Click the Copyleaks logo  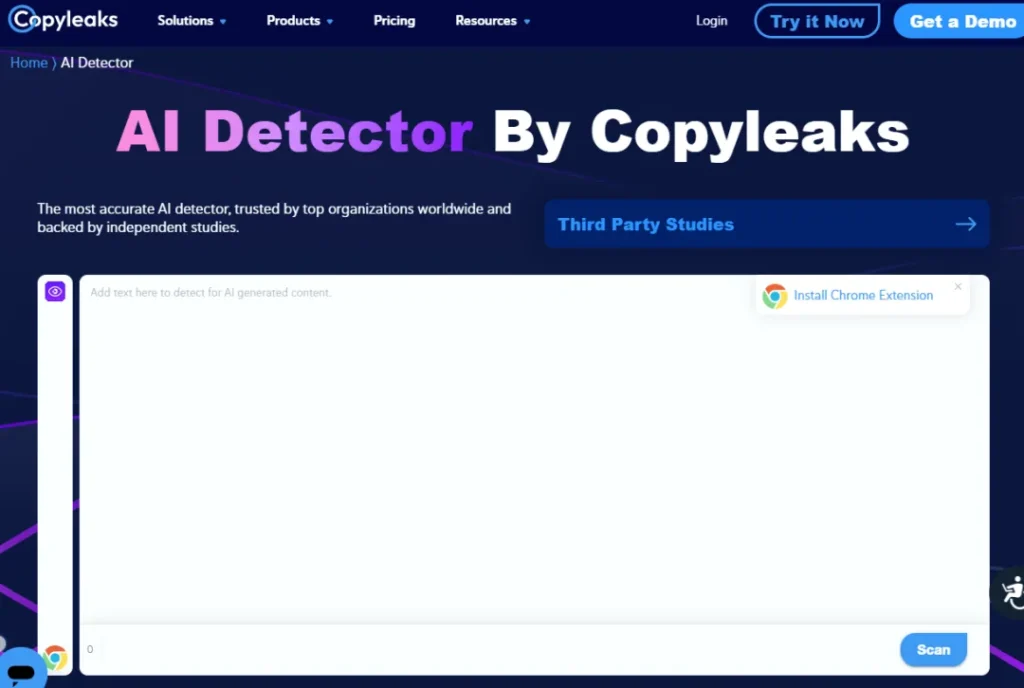(x=63, y=19)
